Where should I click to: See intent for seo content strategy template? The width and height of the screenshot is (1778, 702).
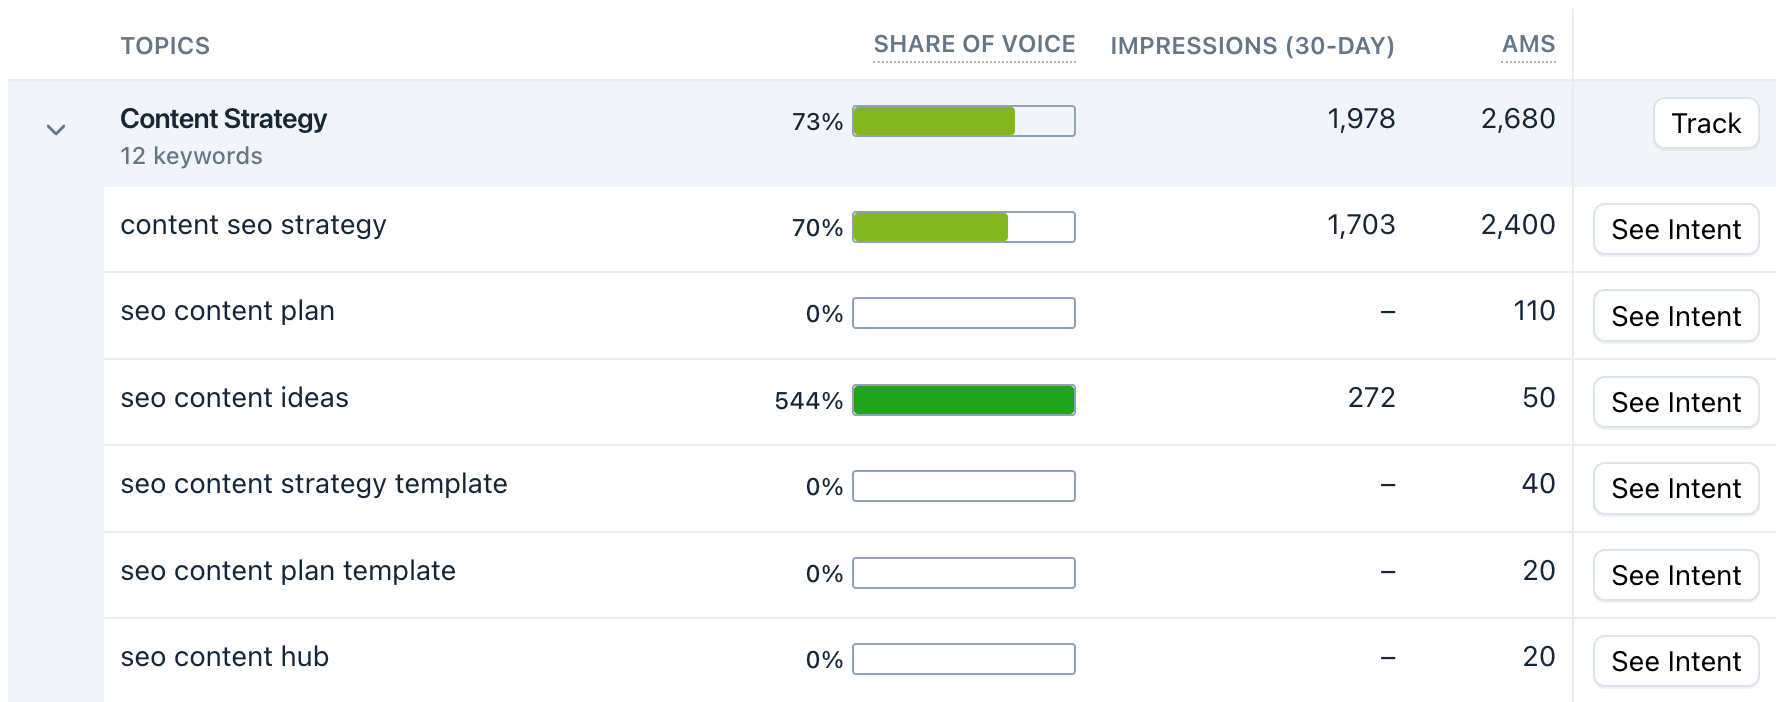click(x=1675, y=488)
